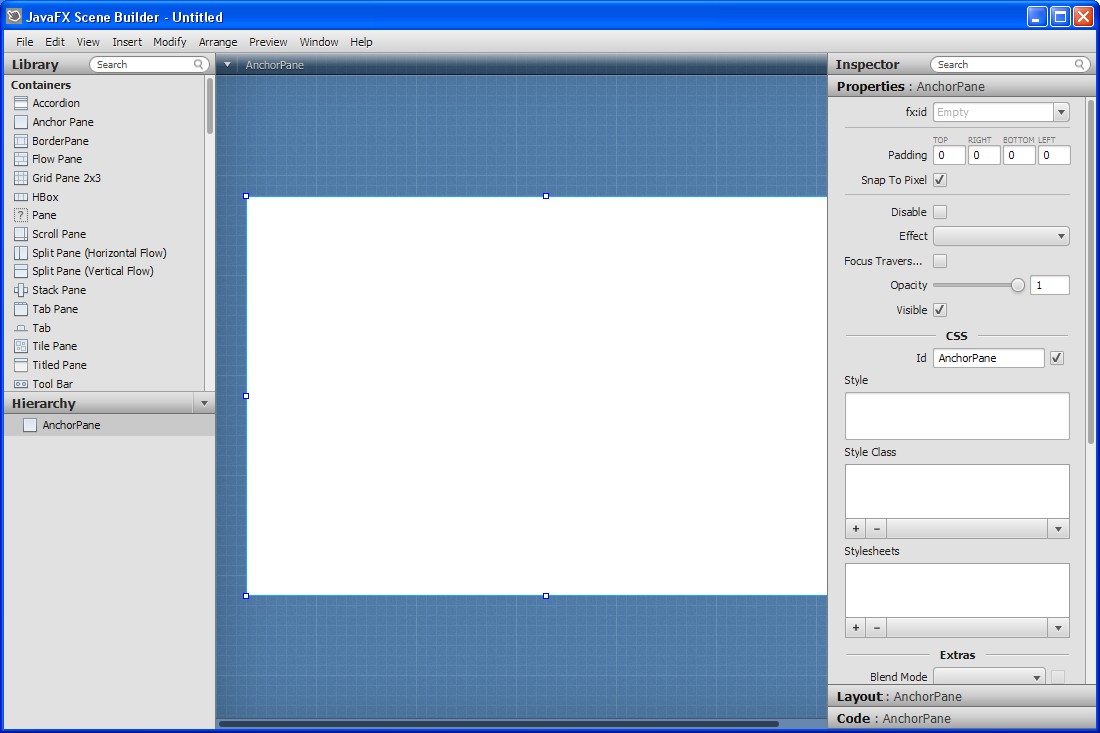Click the Opacity slider handle

(x=1018, y=285)
